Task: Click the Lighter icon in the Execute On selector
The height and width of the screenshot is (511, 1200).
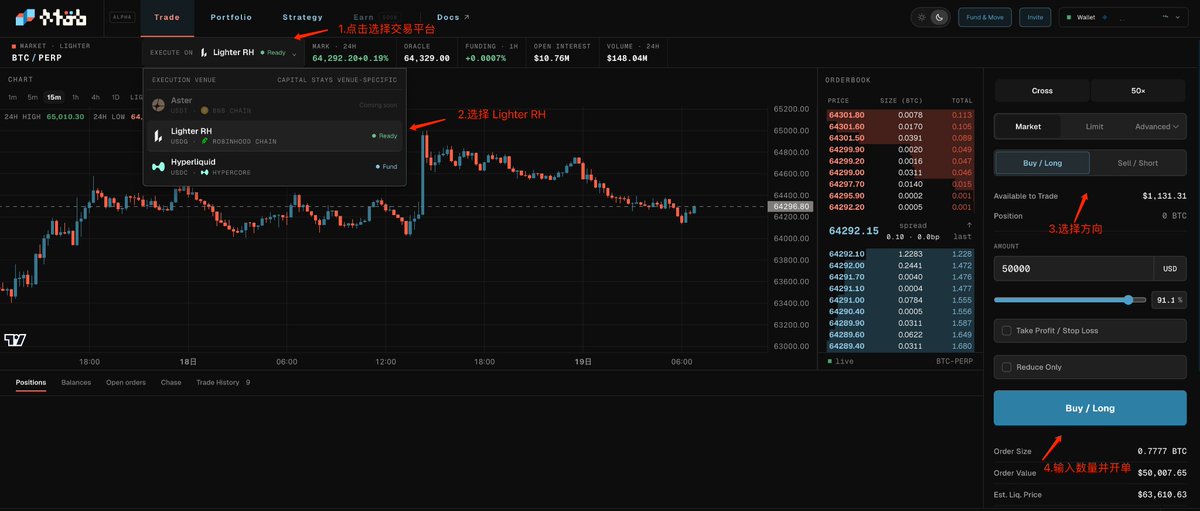Action: coord(204,52)
